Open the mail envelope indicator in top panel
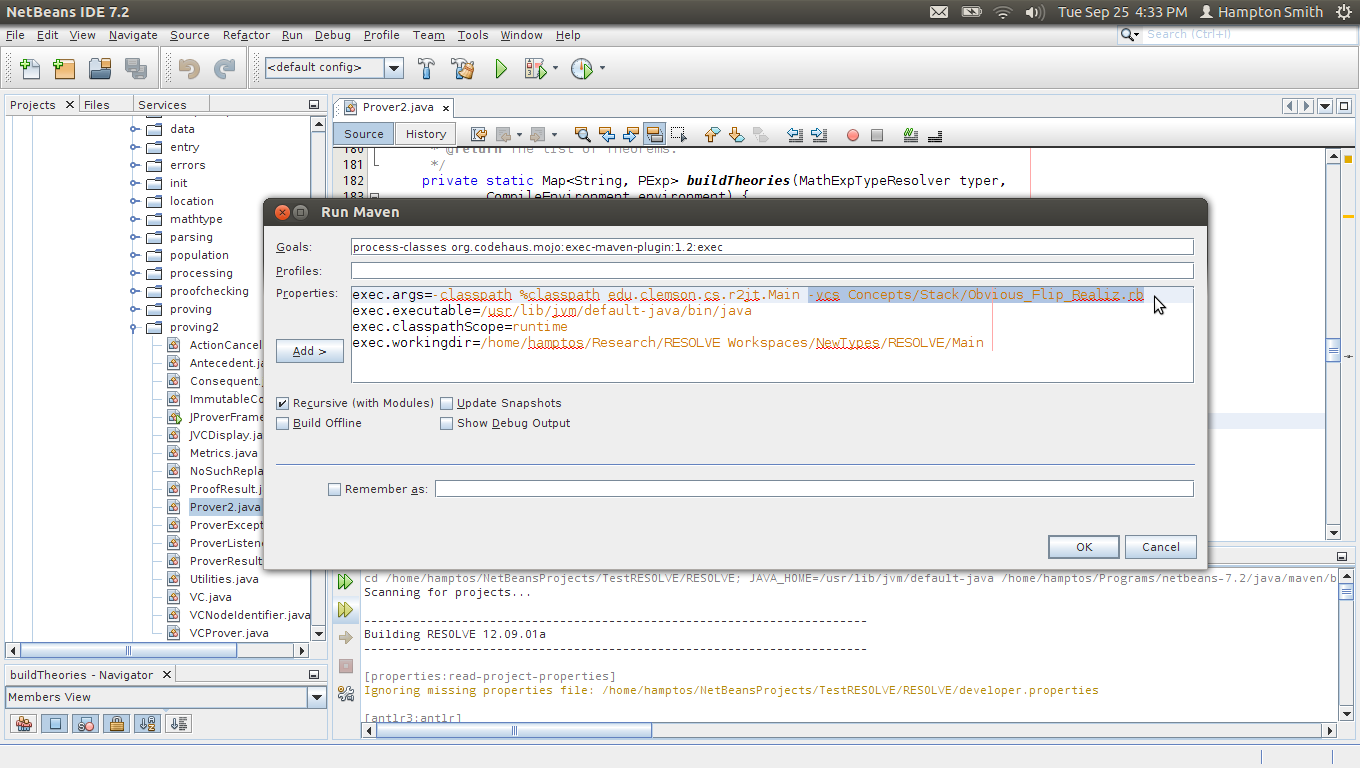Viewport: 1360px width, 768px height. 939,12
